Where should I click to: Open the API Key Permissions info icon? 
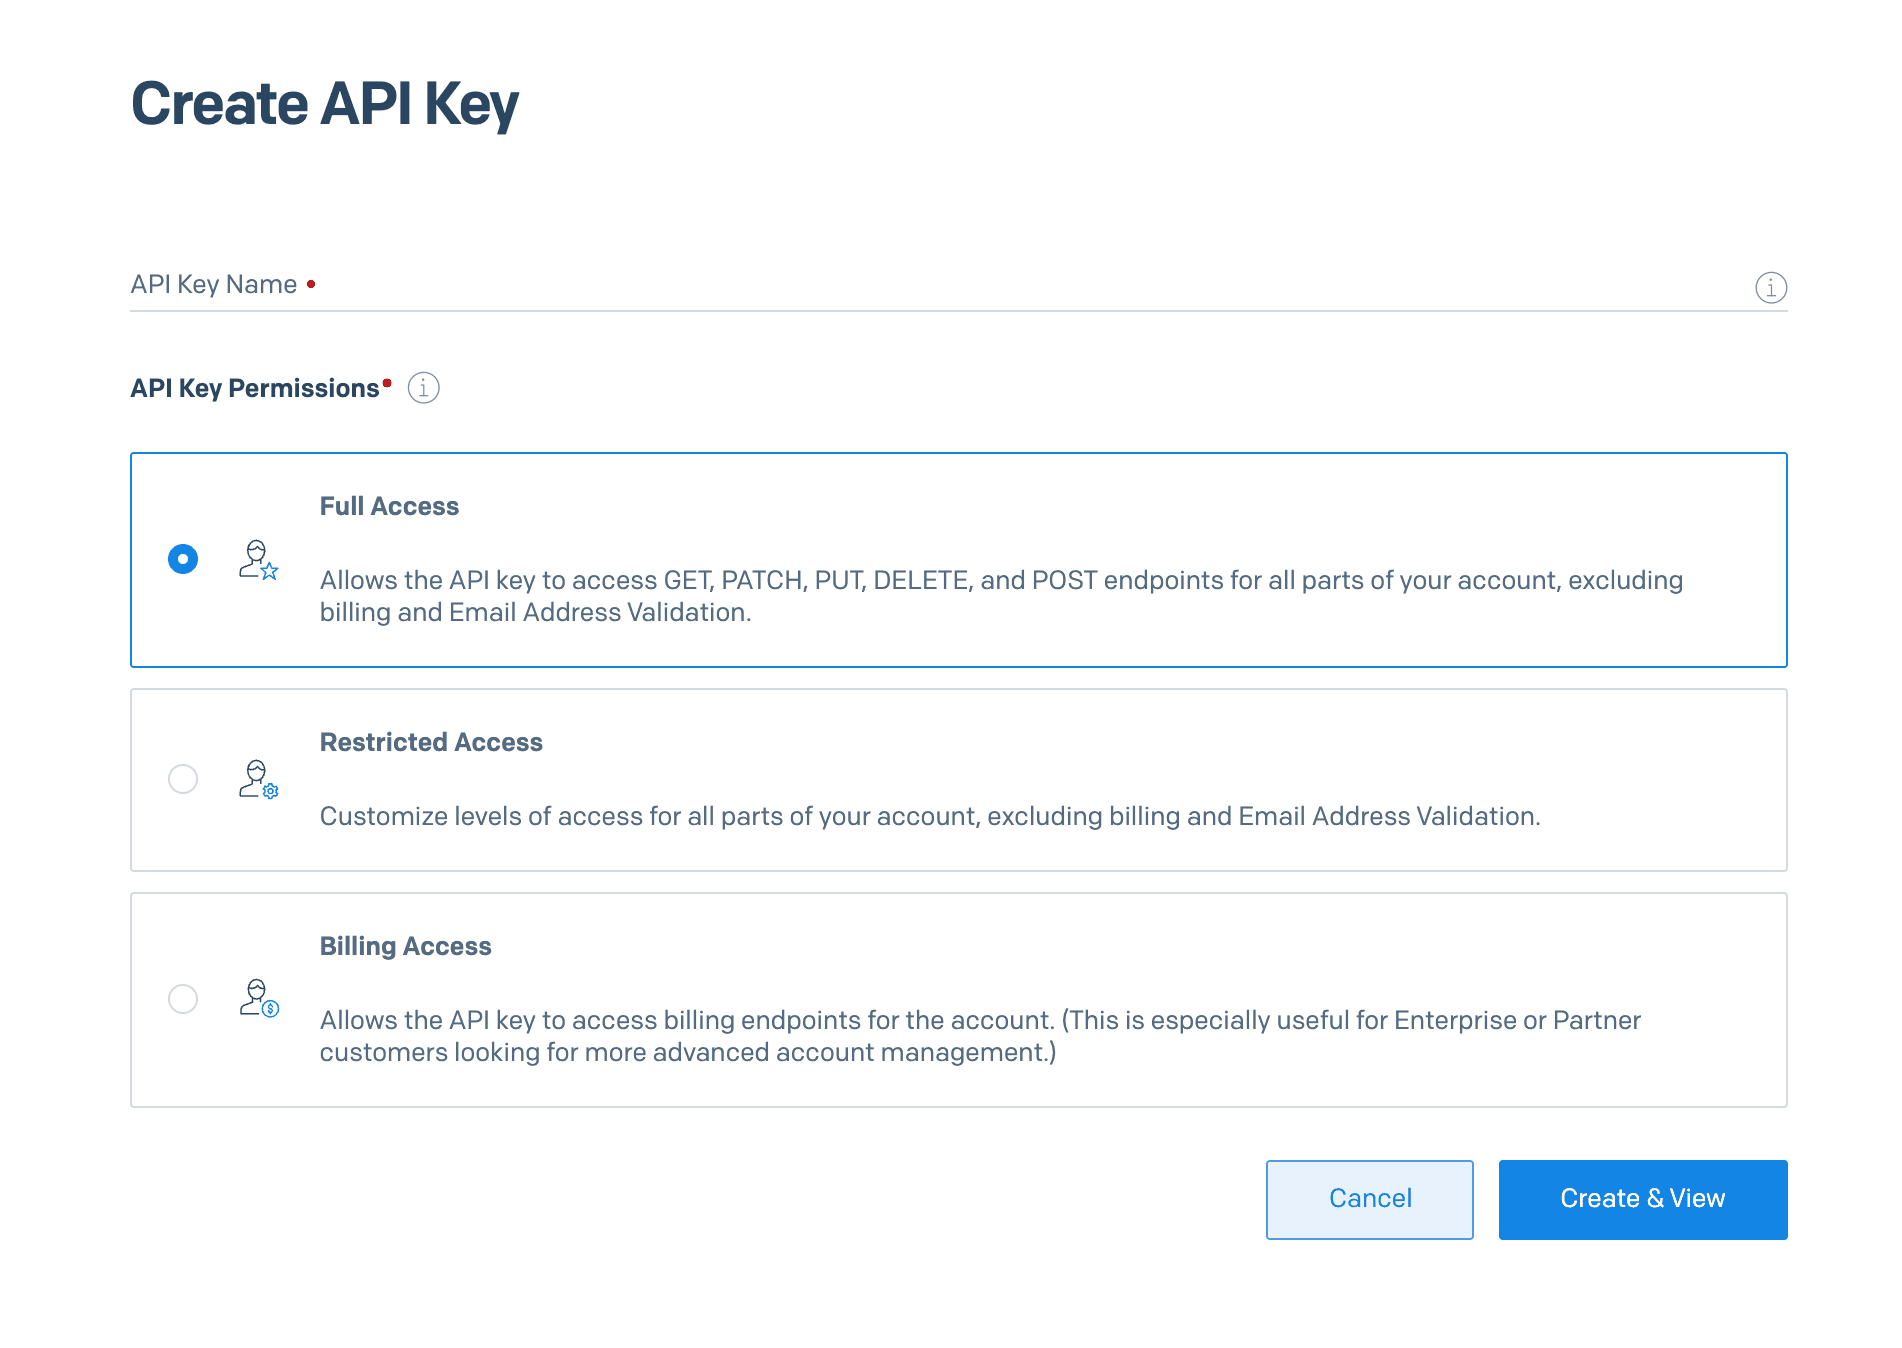point(424,388)
